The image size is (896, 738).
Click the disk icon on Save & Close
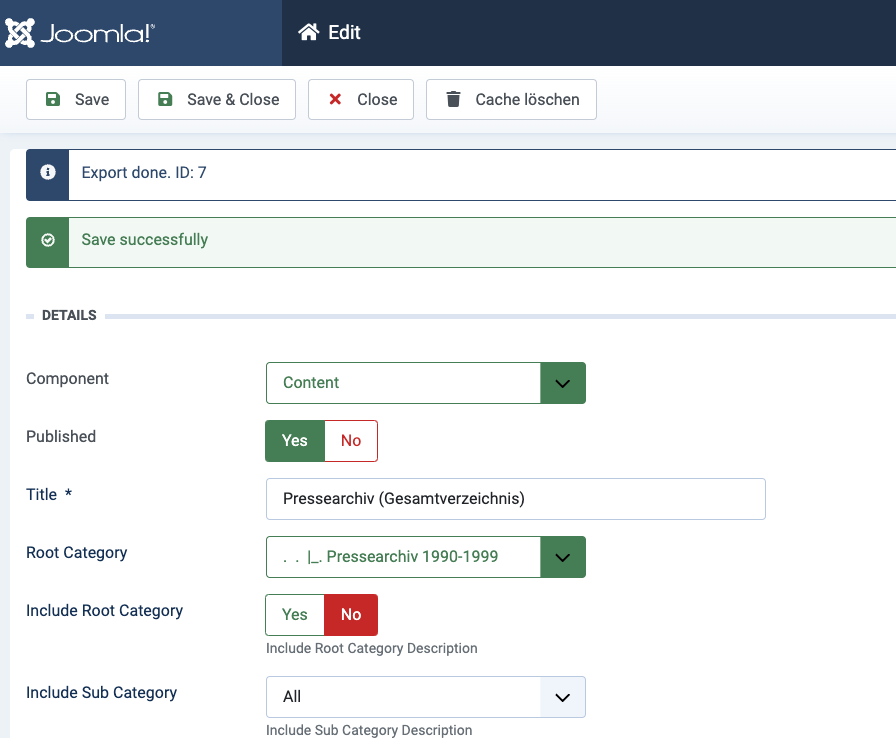click(x=164, y=99)
